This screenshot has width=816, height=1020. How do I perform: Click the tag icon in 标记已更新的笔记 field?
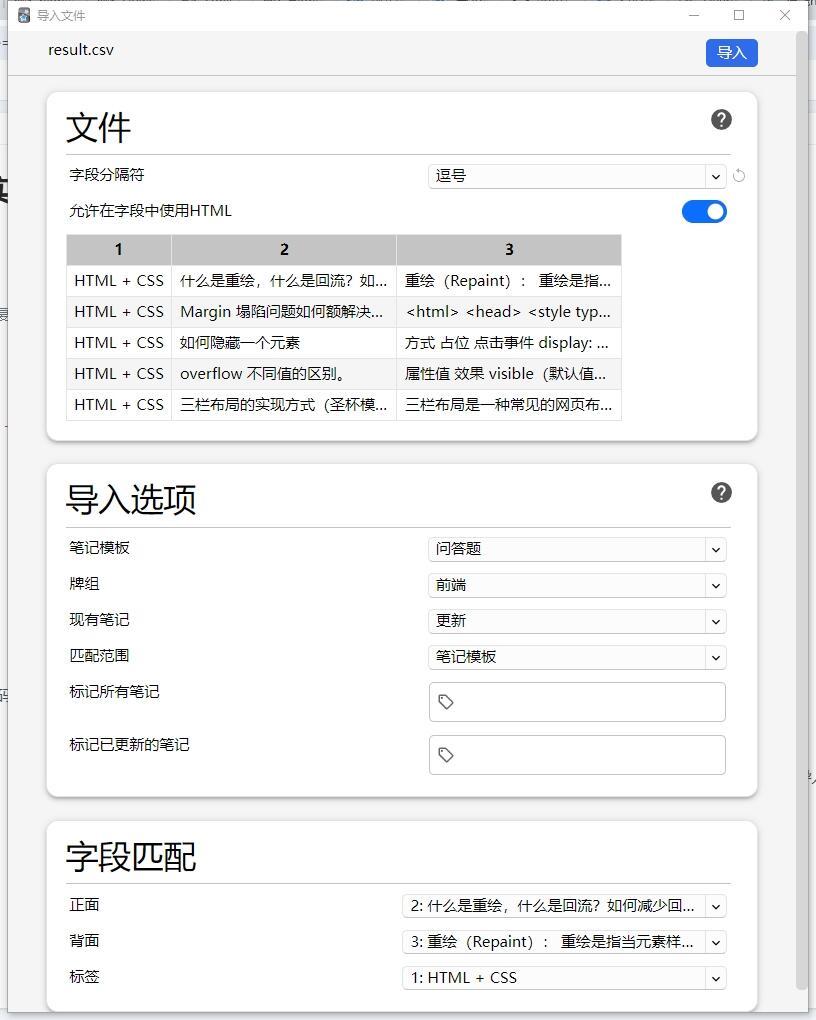click(x=446, y=754)
